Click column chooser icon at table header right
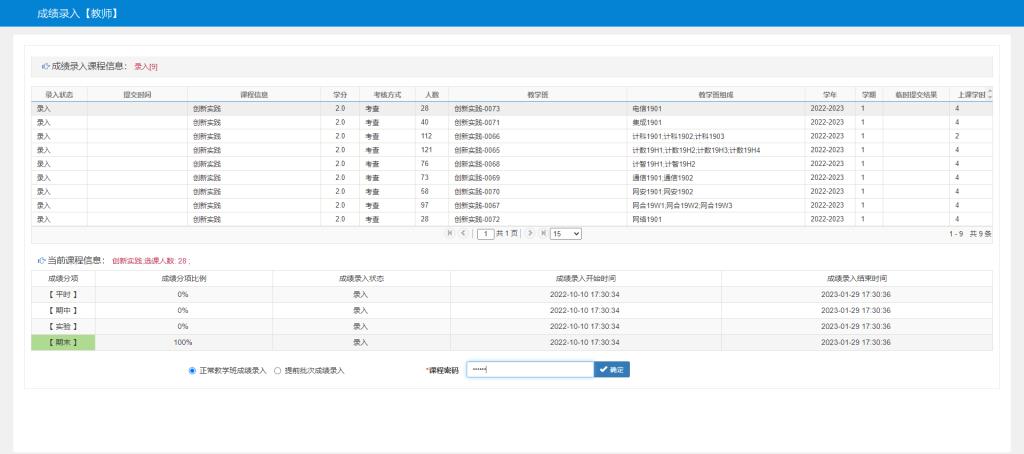Image resolution: width=1024 pixels, height=454 pixels. (989, 94)
